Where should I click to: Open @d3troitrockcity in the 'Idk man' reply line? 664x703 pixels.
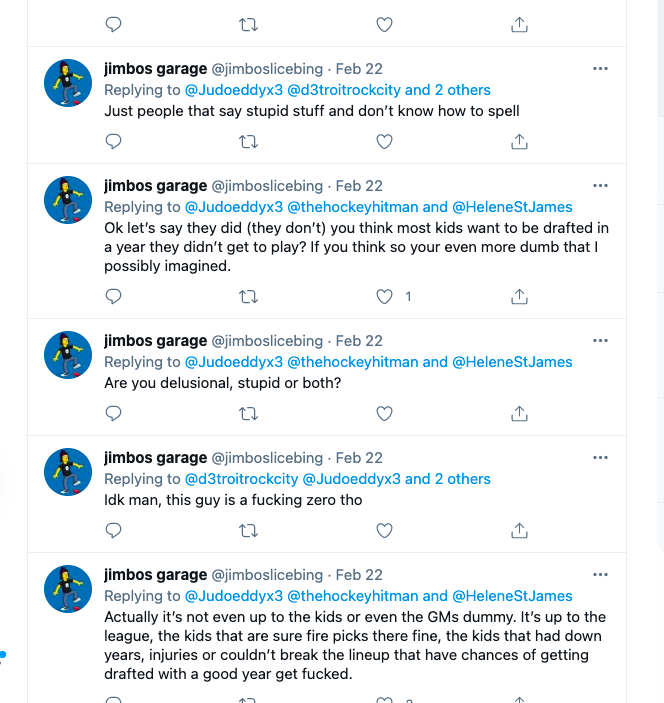coord(242,479)
